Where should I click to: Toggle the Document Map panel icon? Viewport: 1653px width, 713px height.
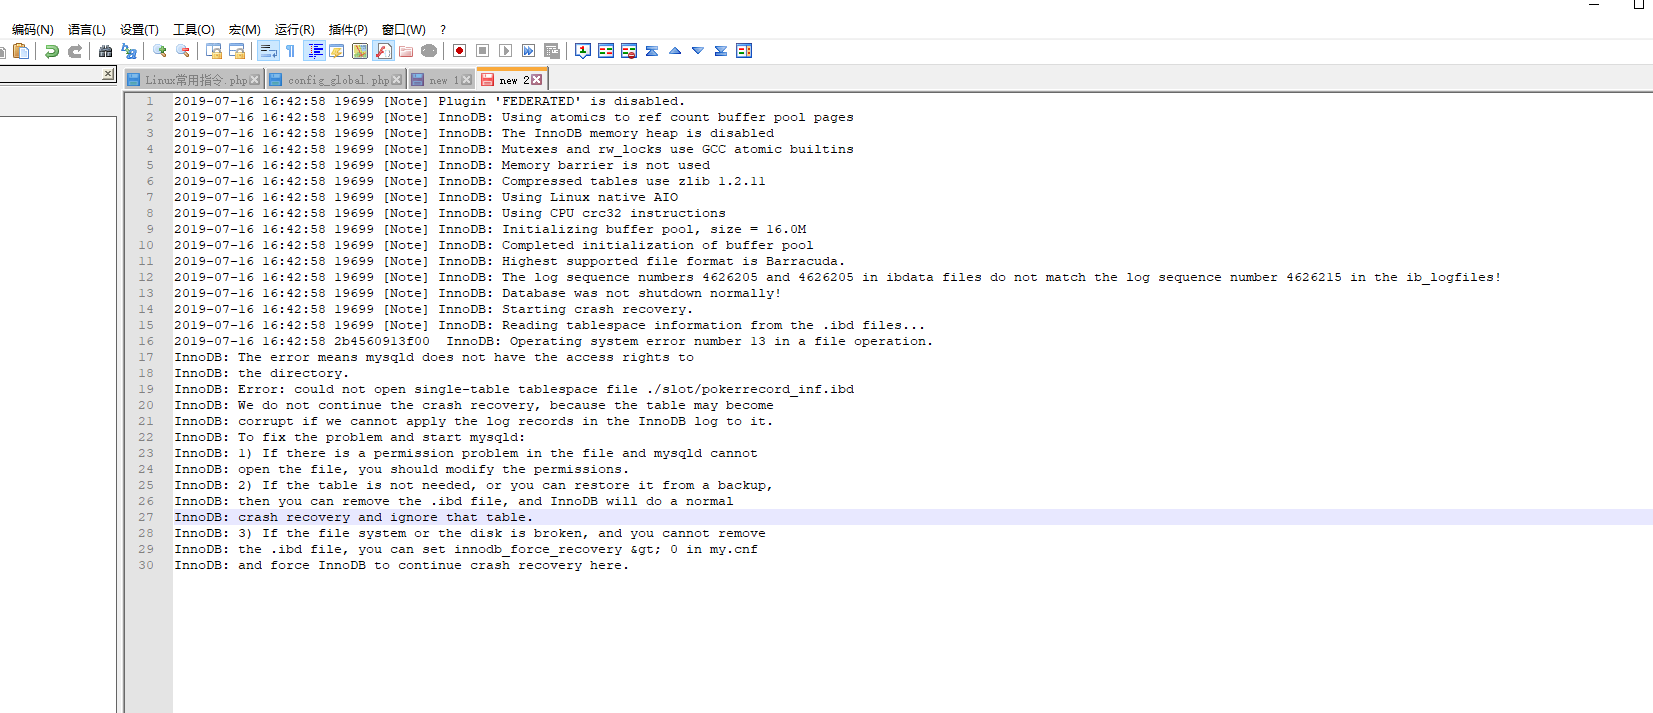point(360,51)
